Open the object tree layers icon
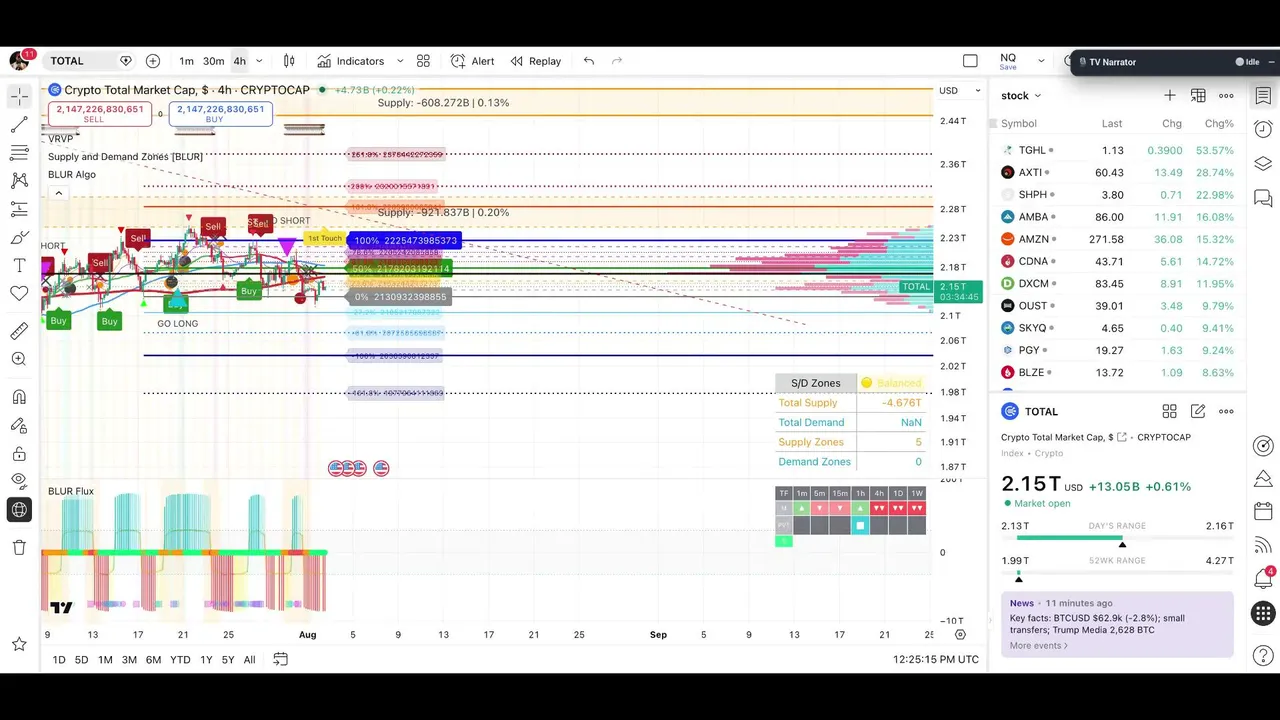The height and width of the screenshot is (720, 1280). pos(1263,164)
